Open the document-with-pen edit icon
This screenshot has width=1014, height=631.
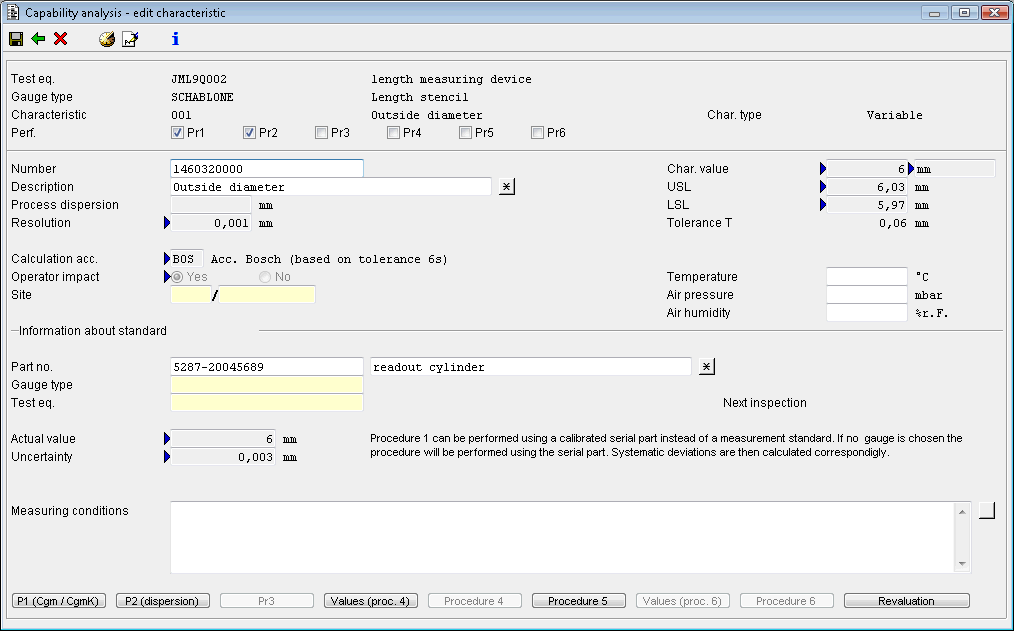coord(130,39)
